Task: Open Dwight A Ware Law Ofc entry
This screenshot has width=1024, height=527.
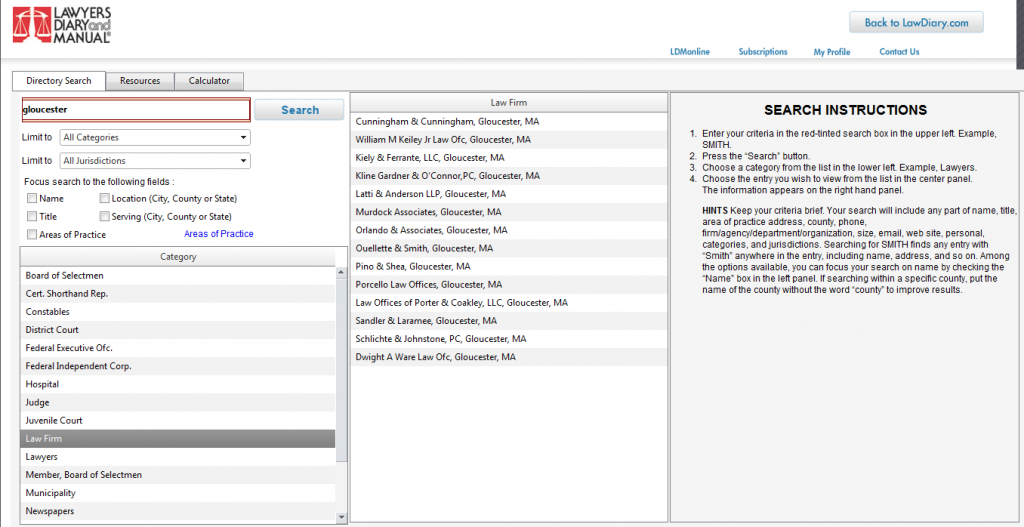Action: 509,357
